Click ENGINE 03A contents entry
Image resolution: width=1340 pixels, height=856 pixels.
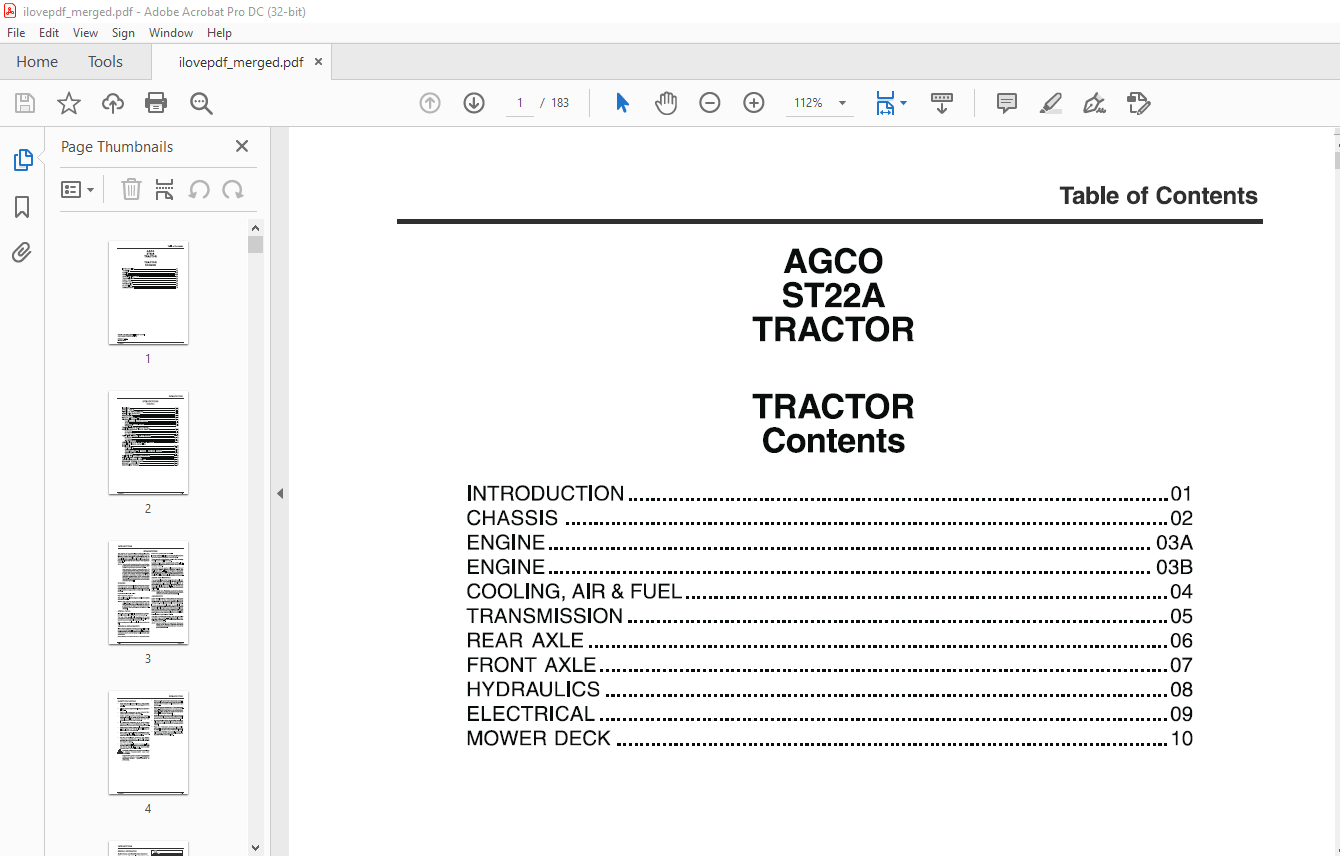coord(829,543)
